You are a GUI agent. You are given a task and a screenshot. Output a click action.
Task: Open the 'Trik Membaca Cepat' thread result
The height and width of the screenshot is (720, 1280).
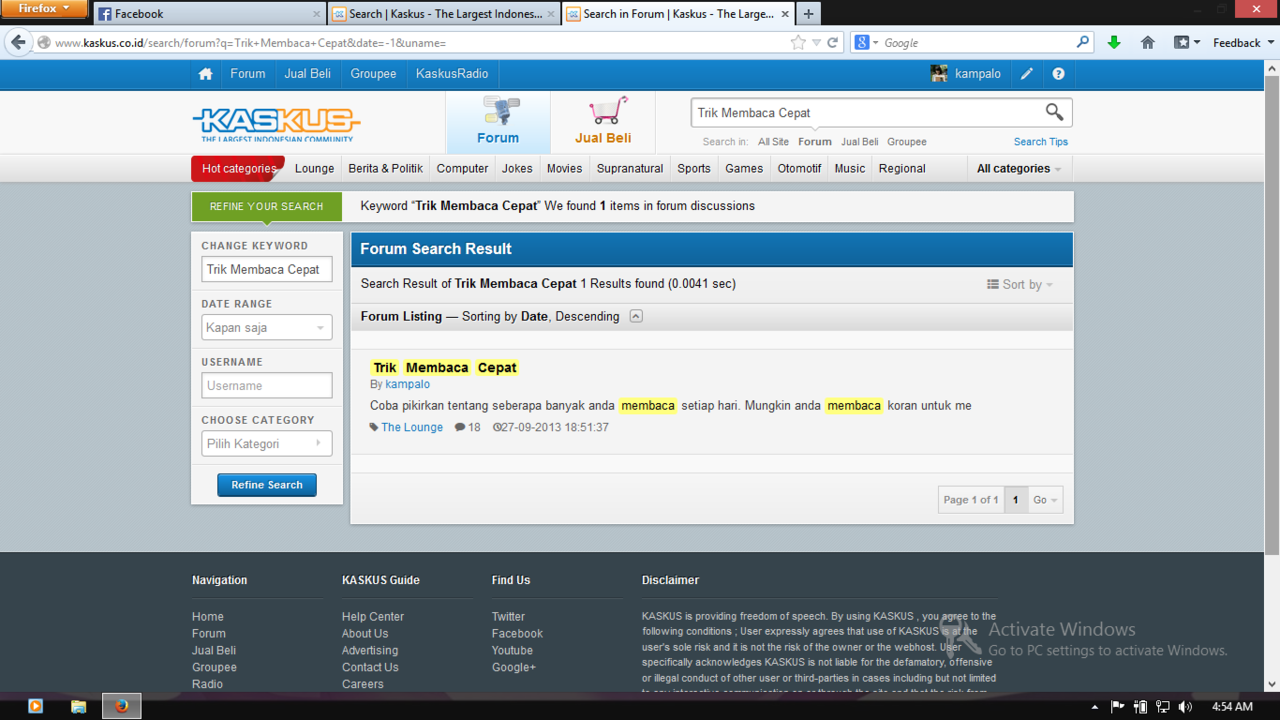pyautogui.click(x=444, y=368)
